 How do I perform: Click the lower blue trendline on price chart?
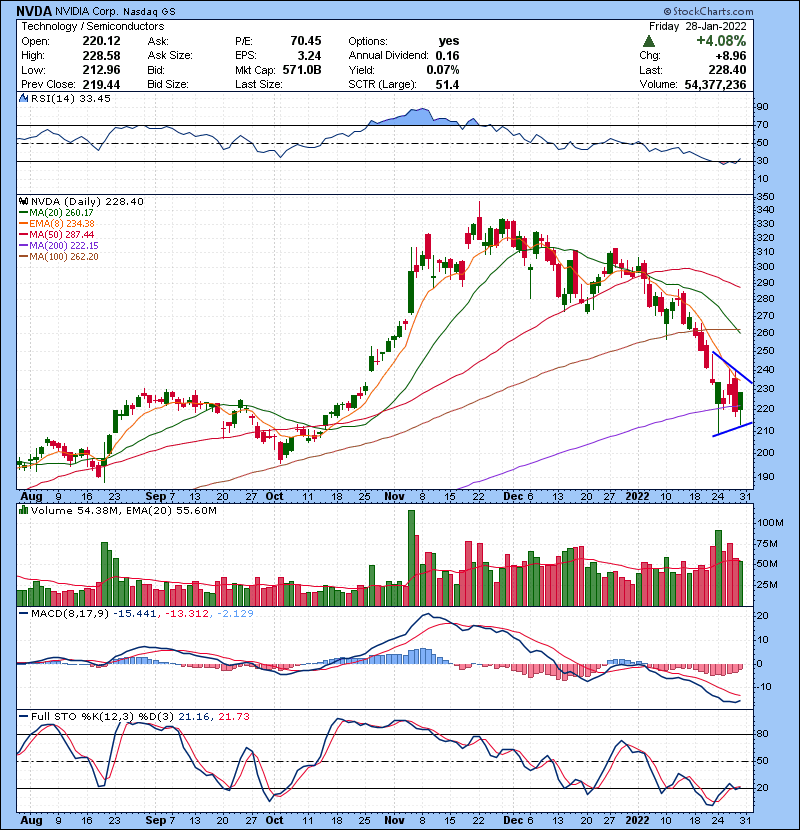pos(733,429)
